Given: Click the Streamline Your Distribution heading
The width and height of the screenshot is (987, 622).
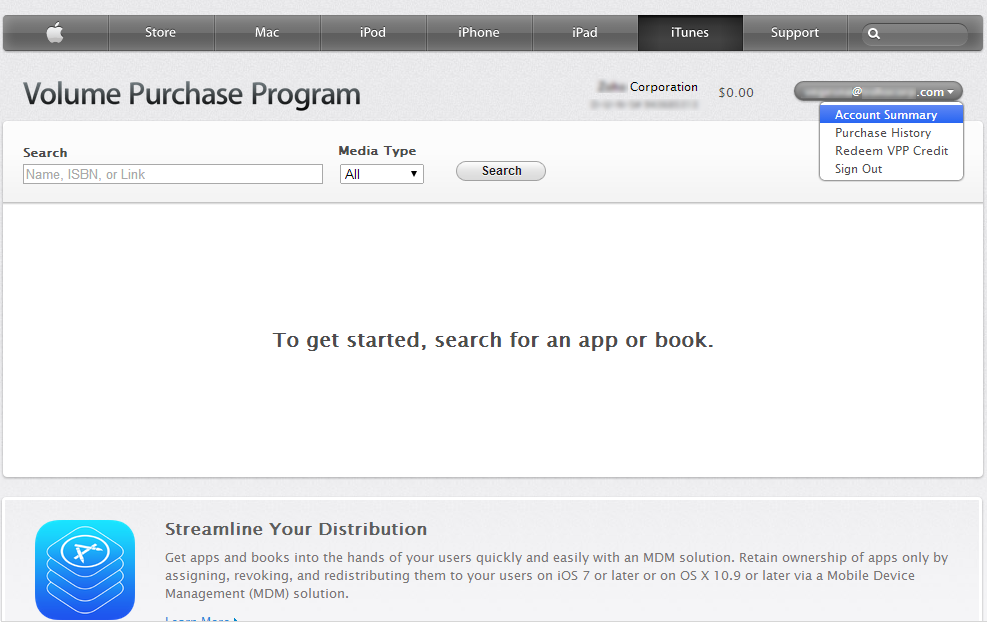Looking at the screenshot, I should pyautogui.click(x=296, y=529).
